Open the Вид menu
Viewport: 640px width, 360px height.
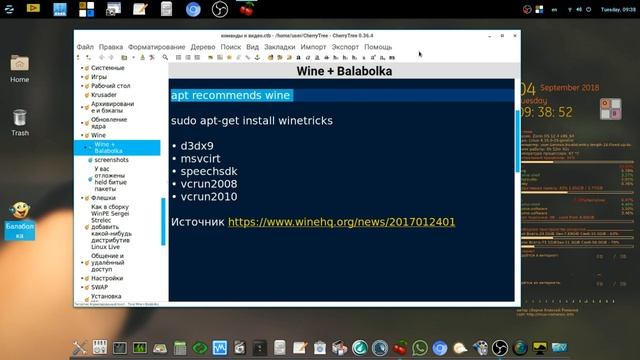(x=253, y=47)
